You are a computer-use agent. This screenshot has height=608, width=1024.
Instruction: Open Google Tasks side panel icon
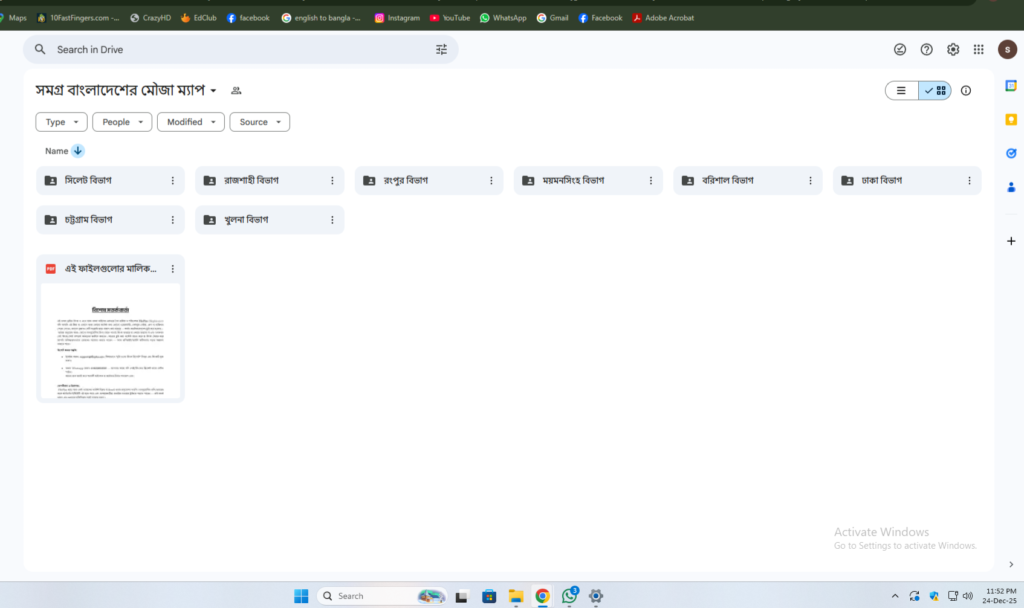pos(1011,153)
